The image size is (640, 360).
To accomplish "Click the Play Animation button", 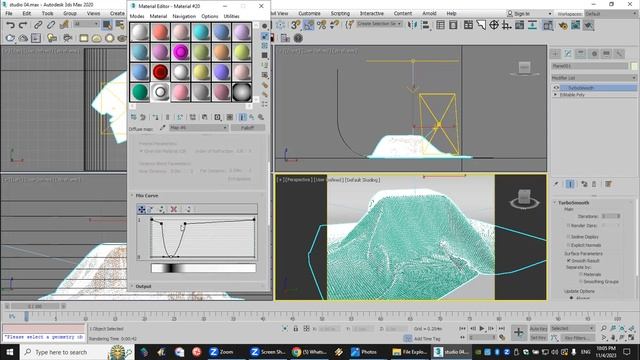I will click(x=482, y=329).
